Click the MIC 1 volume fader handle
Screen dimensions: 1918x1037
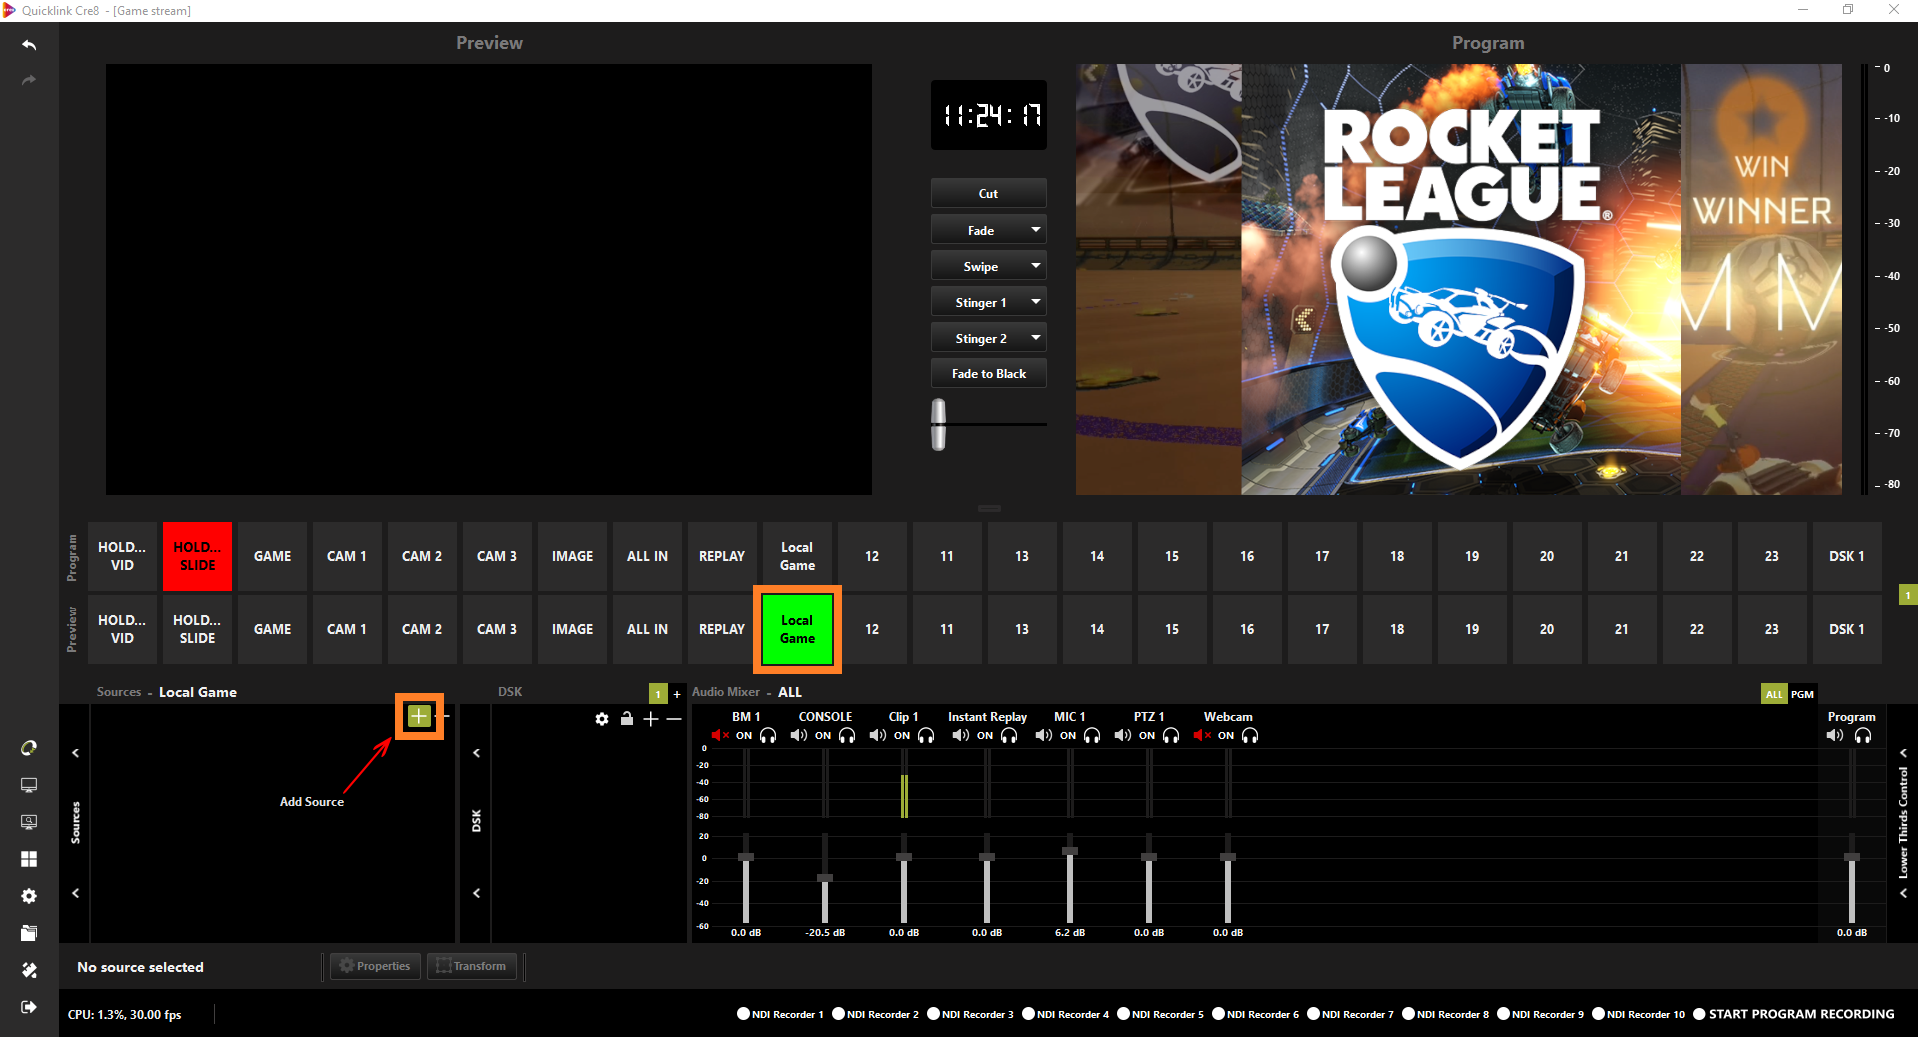(x=1070, y=851)
